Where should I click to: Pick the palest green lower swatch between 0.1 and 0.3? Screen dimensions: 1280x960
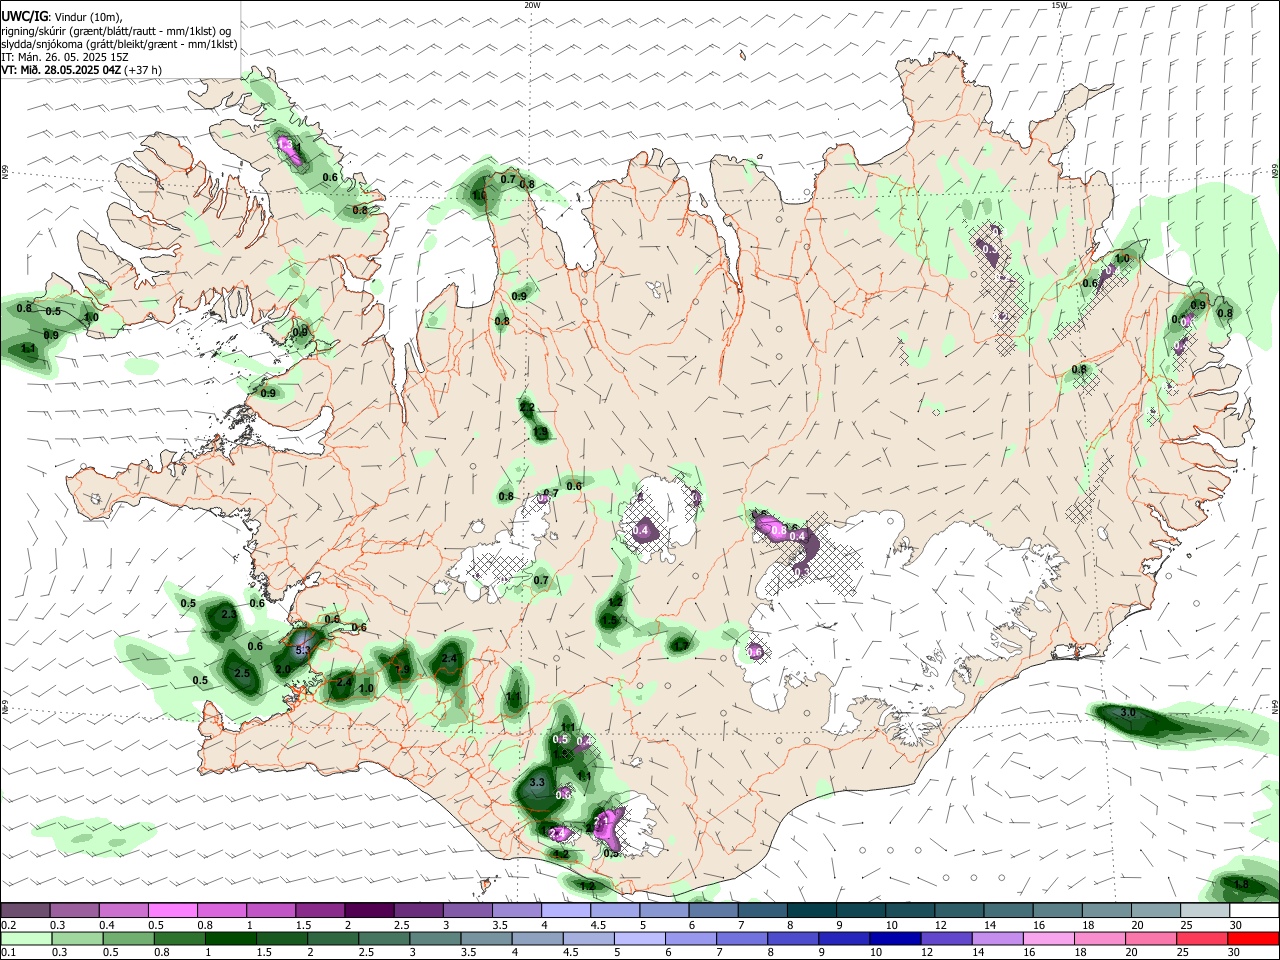click(x=27, y=938)
